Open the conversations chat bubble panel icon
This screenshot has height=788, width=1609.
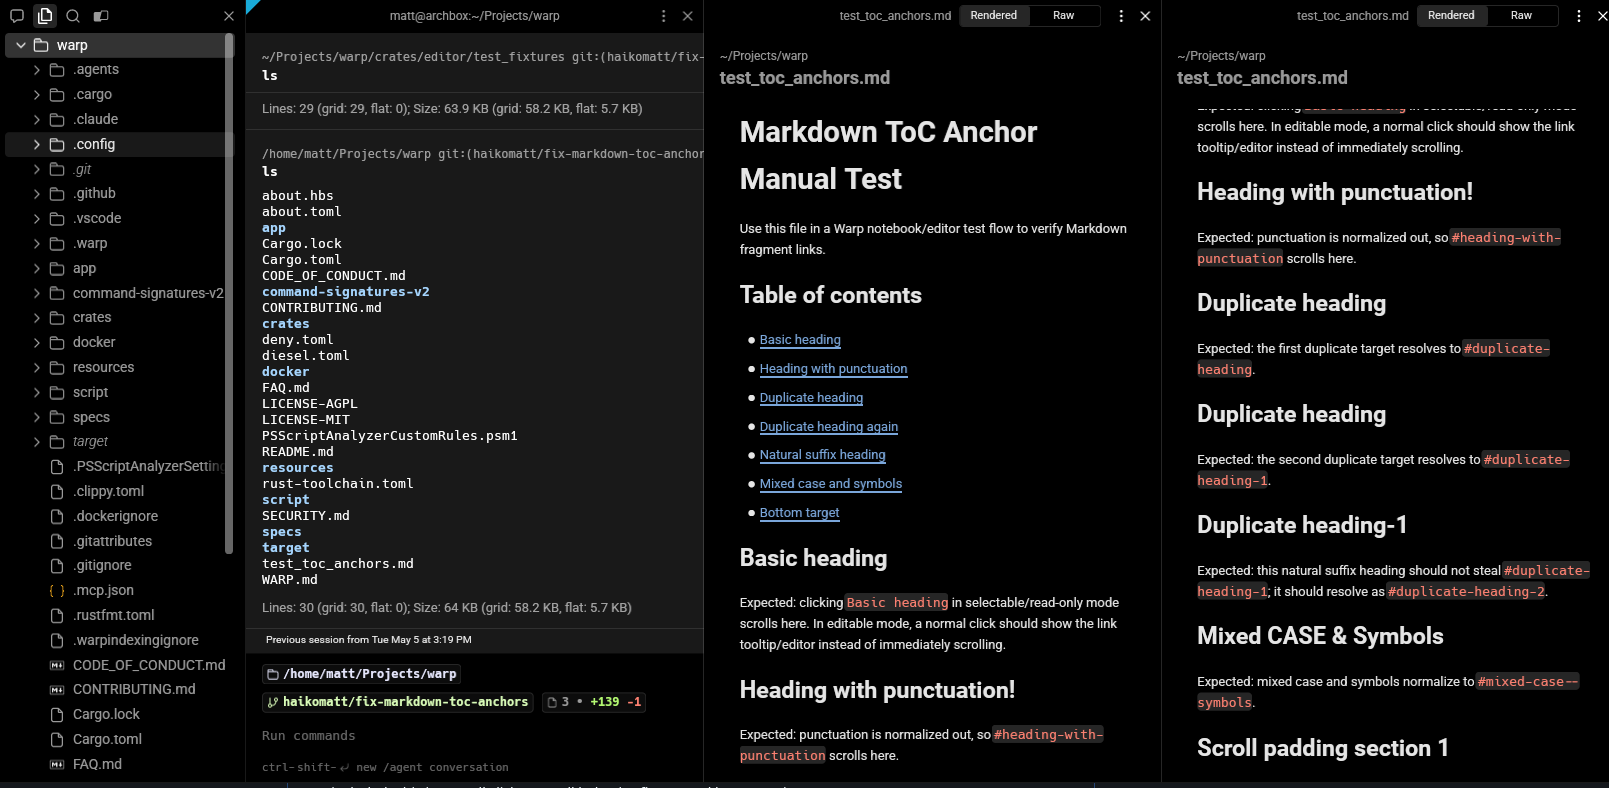pos(16,16)
